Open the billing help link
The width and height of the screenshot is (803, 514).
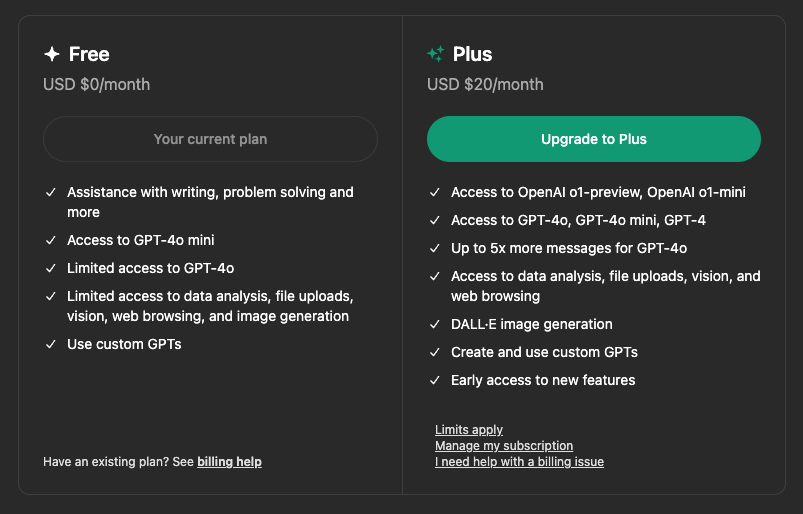point(229,462)
